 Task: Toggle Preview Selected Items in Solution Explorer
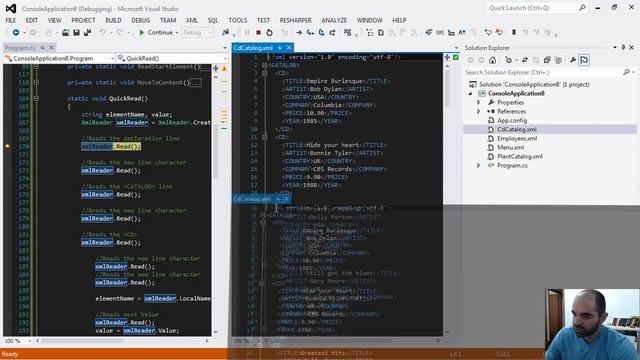click(x=584, y=60)
